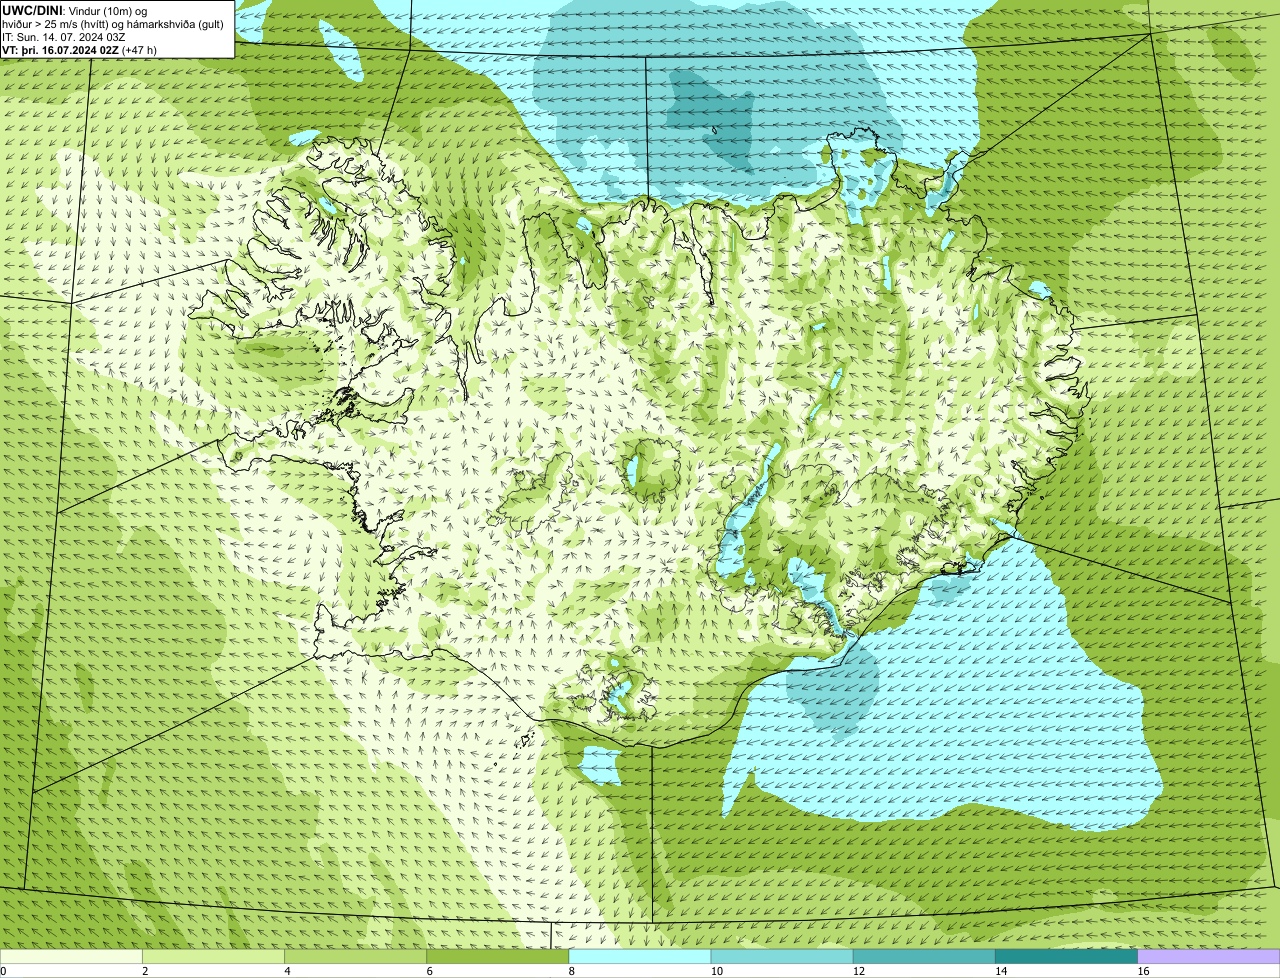This screenshot has width=1280, height=978.
Task: Click the legend label "10"
Action: 716,971
